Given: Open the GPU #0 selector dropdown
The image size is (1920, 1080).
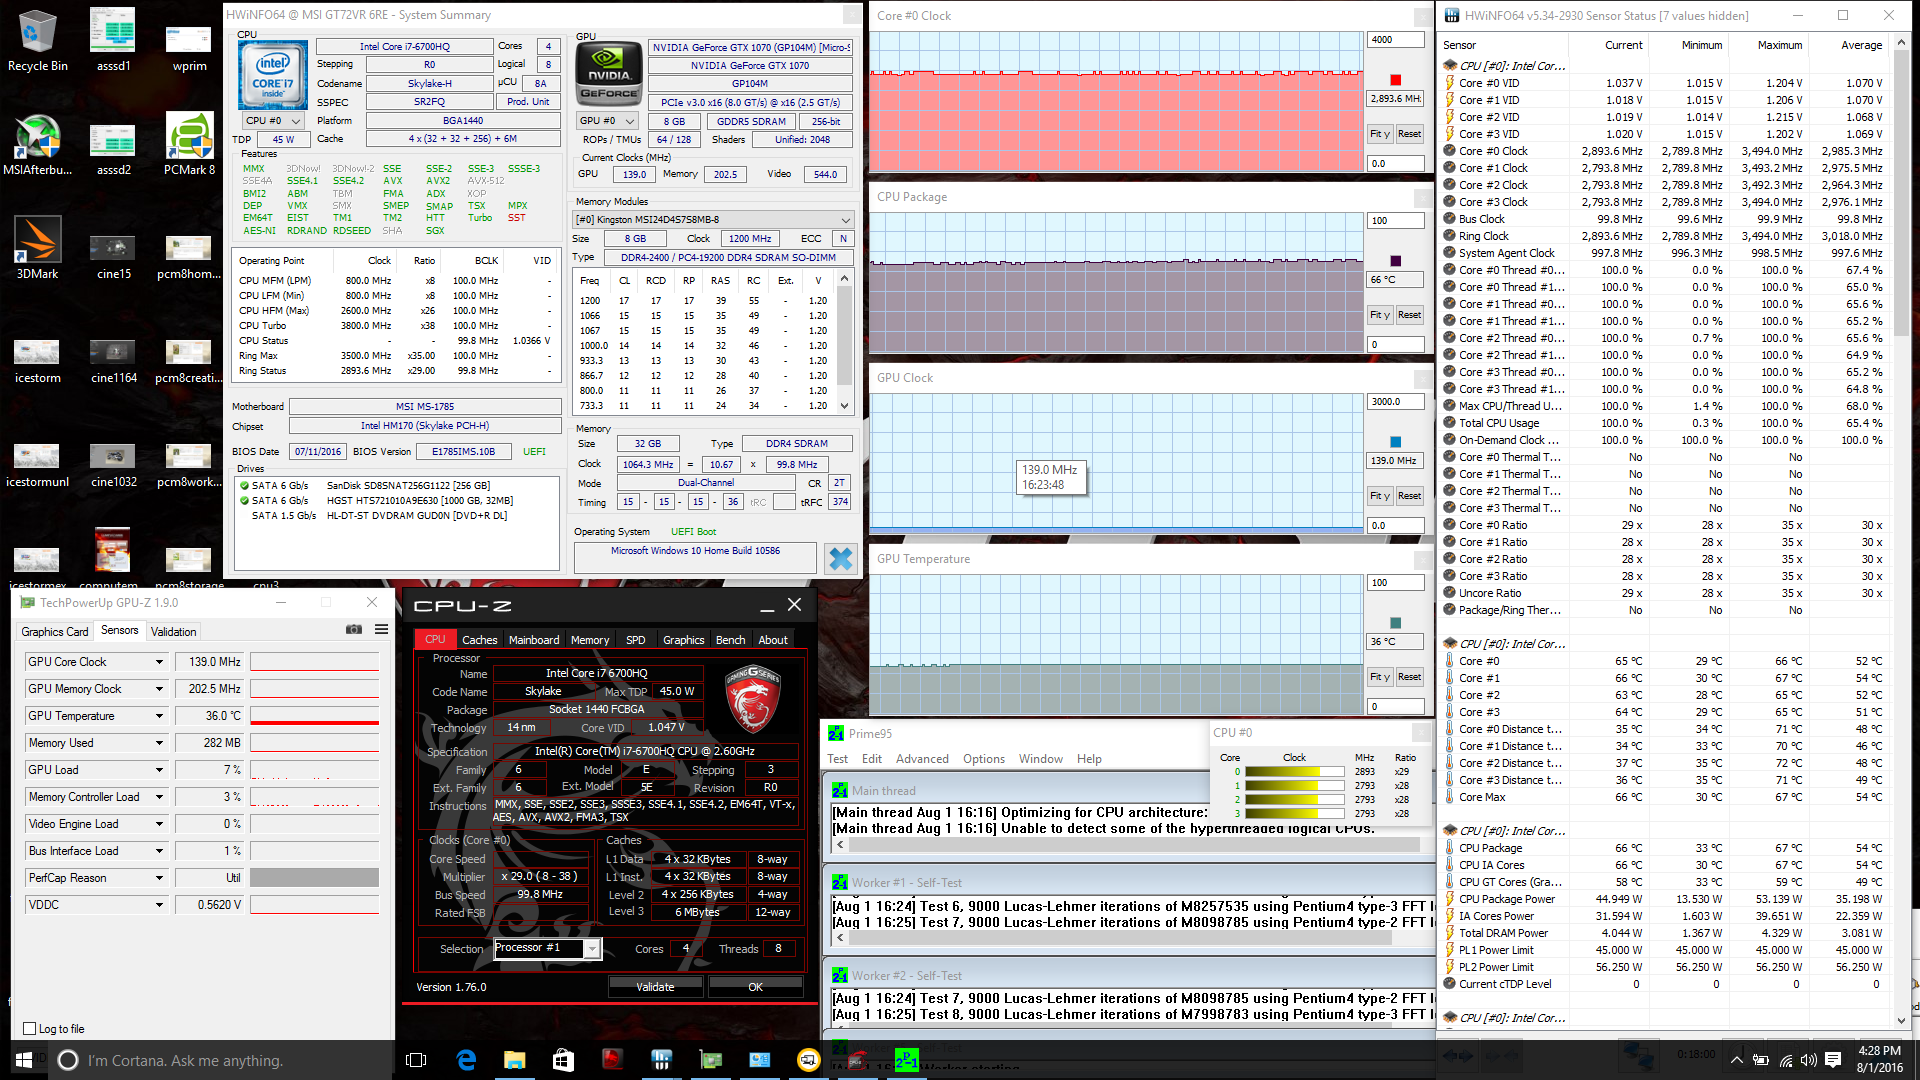Looking at the screenshot, I should pos(608,121).
